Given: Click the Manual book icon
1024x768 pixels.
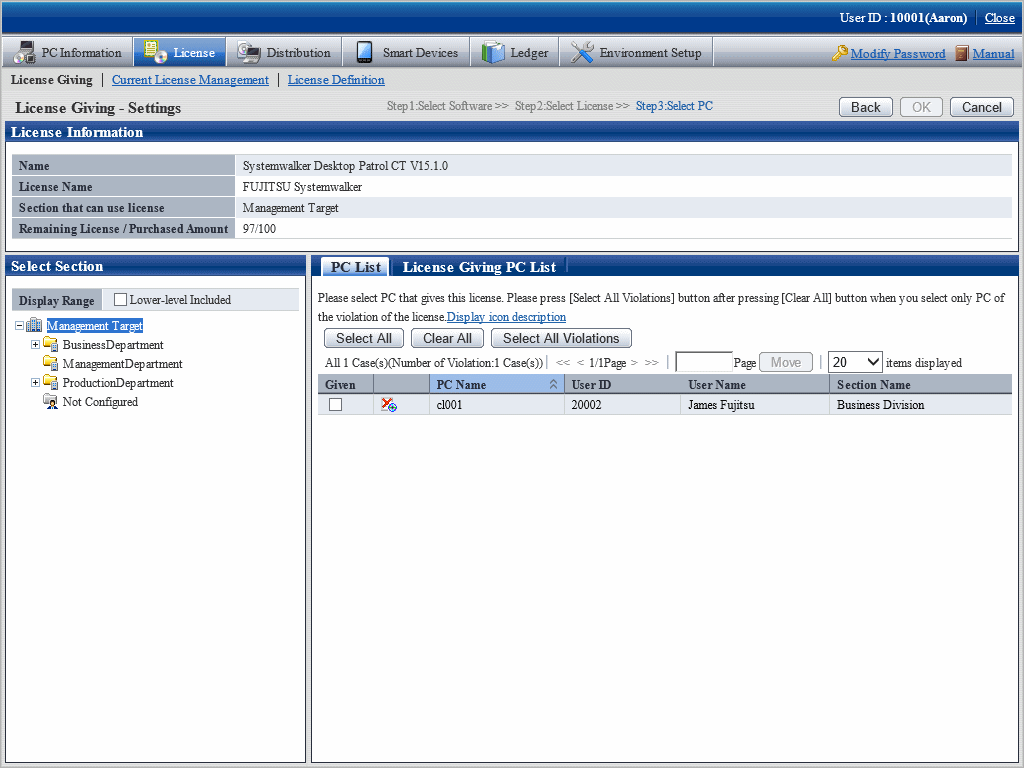Looking at the screenshot, I should click(961, 53).
